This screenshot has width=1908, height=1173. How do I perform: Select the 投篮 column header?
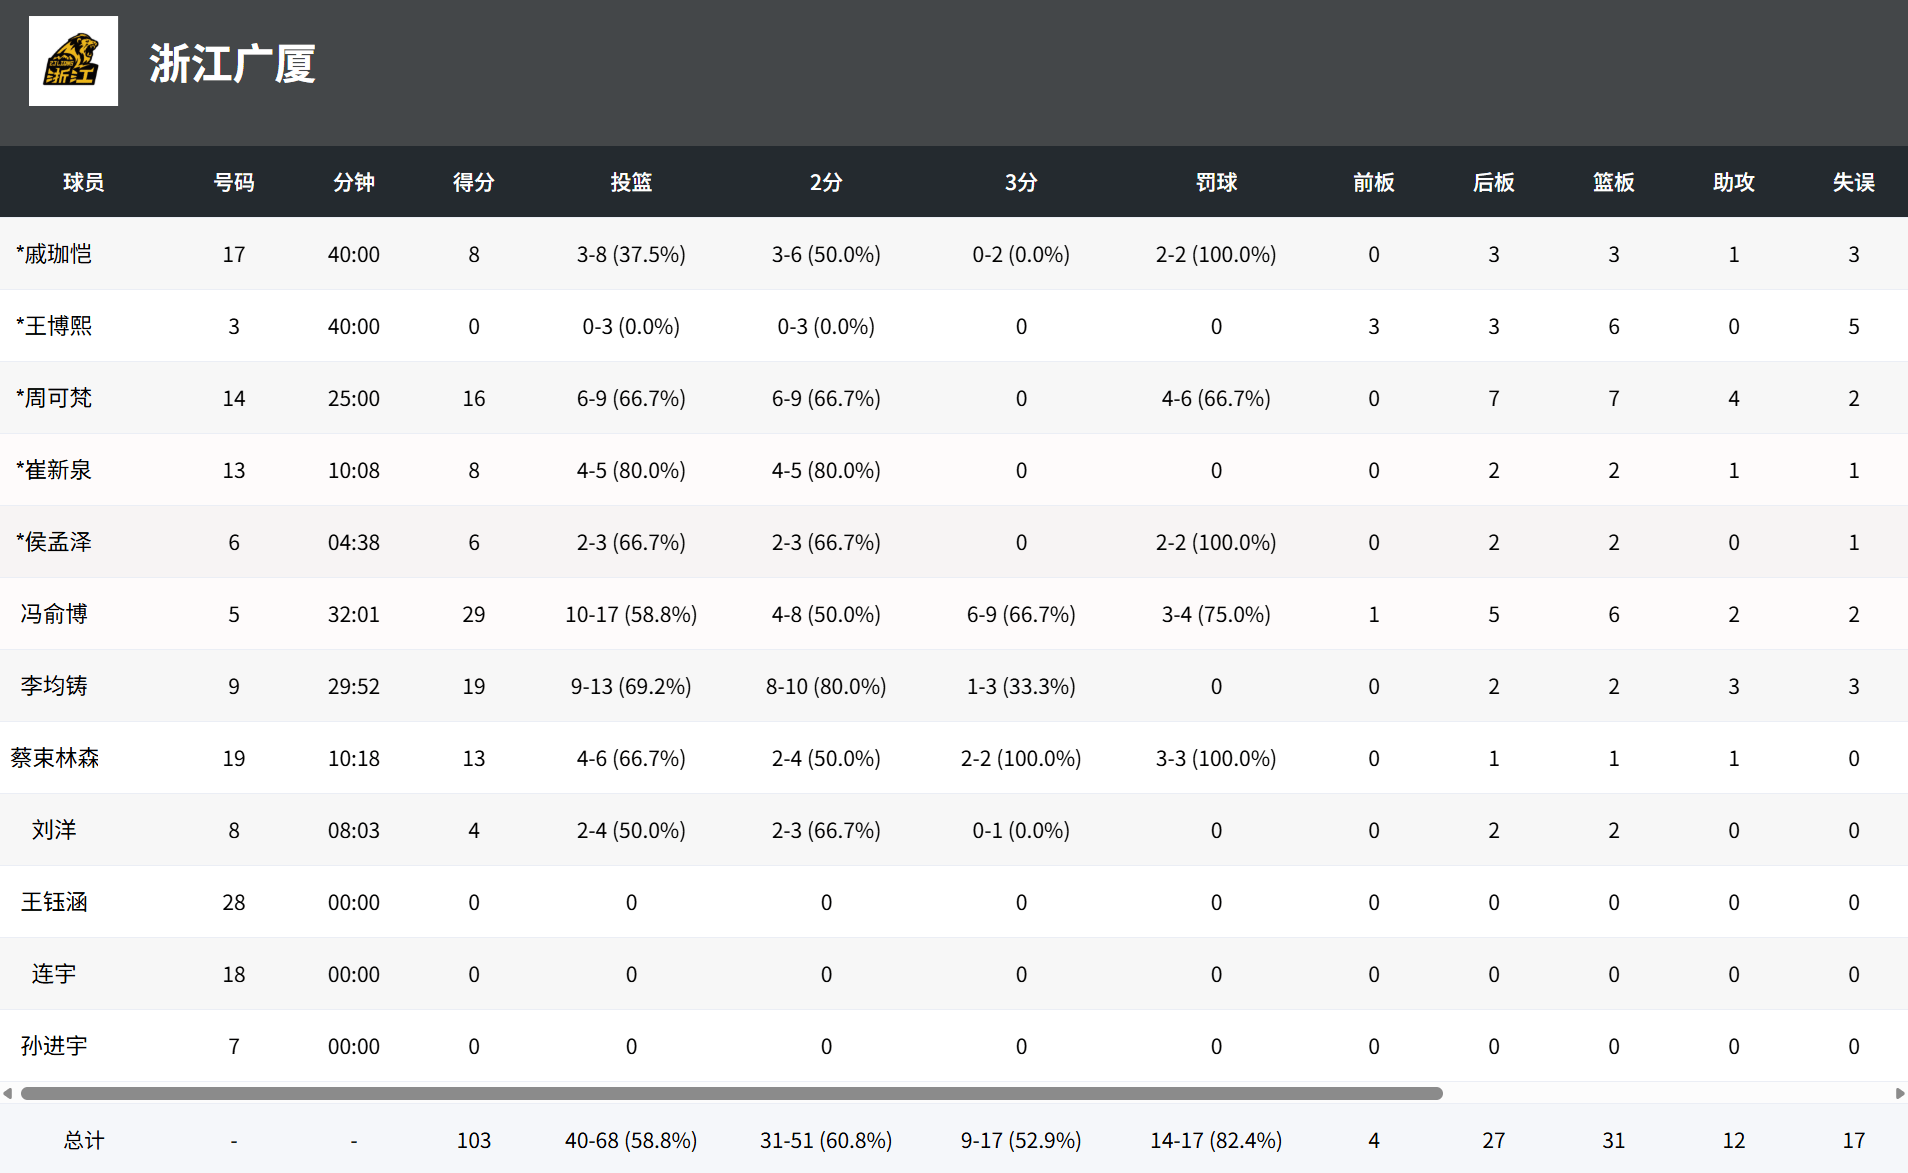point(631,182)
